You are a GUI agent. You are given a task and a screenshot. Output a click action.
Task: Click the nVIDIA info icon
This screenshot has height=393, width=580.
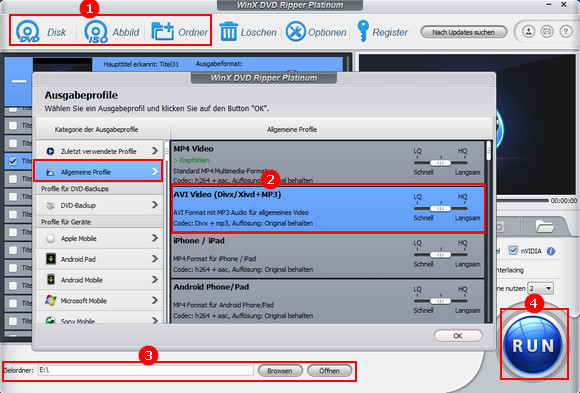[x=551, y=251]
